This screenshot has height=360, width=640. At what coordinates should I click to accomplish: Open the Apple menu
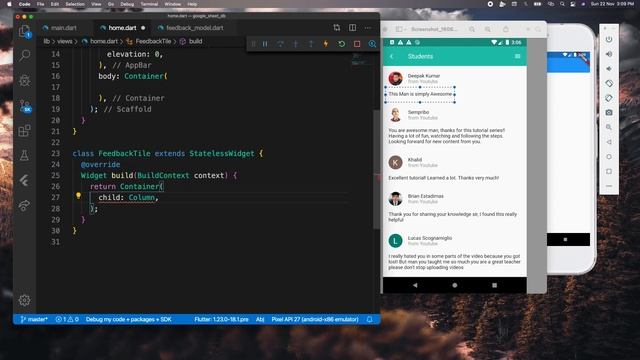coord(9,4)
